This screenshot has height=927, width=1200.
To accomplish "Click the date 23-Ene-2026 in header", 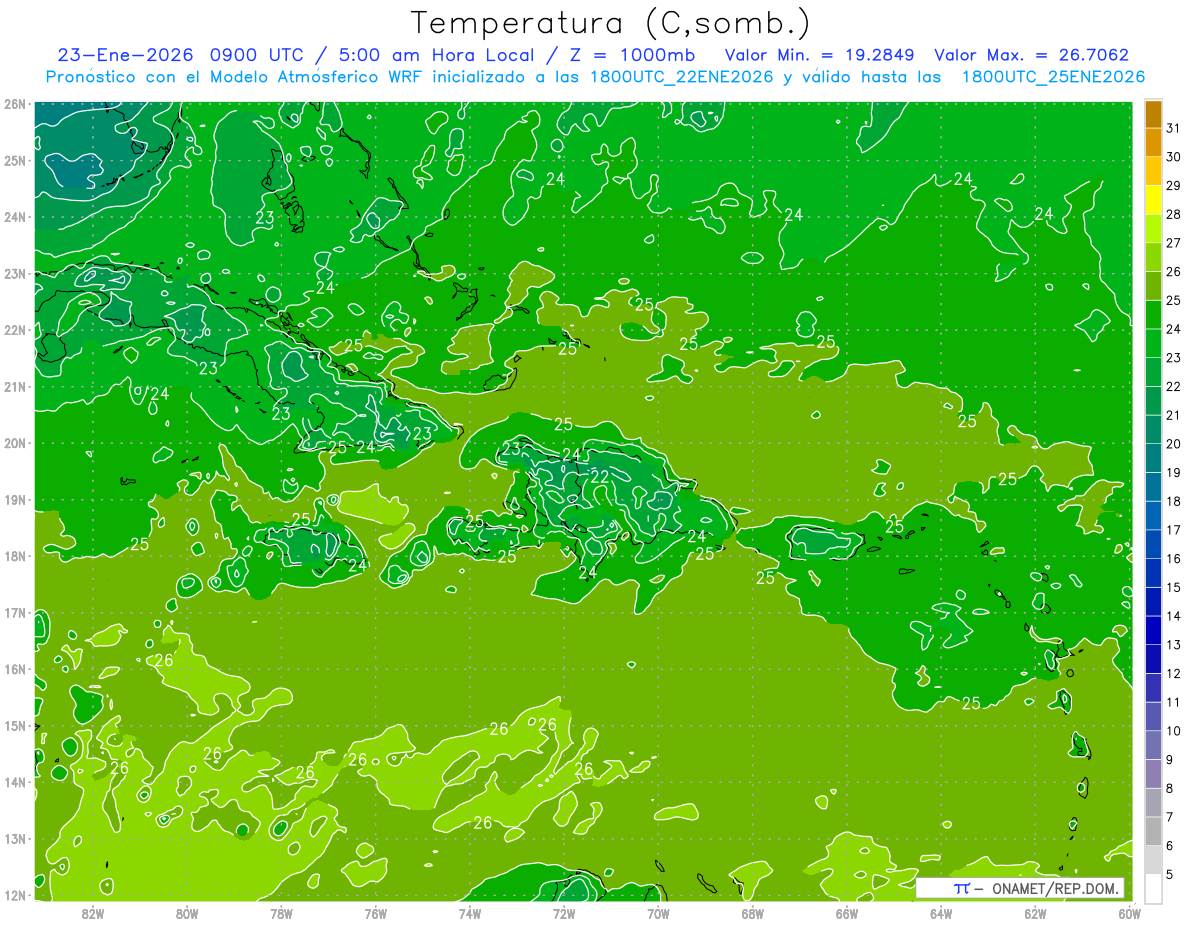I will tap(124, 55).
